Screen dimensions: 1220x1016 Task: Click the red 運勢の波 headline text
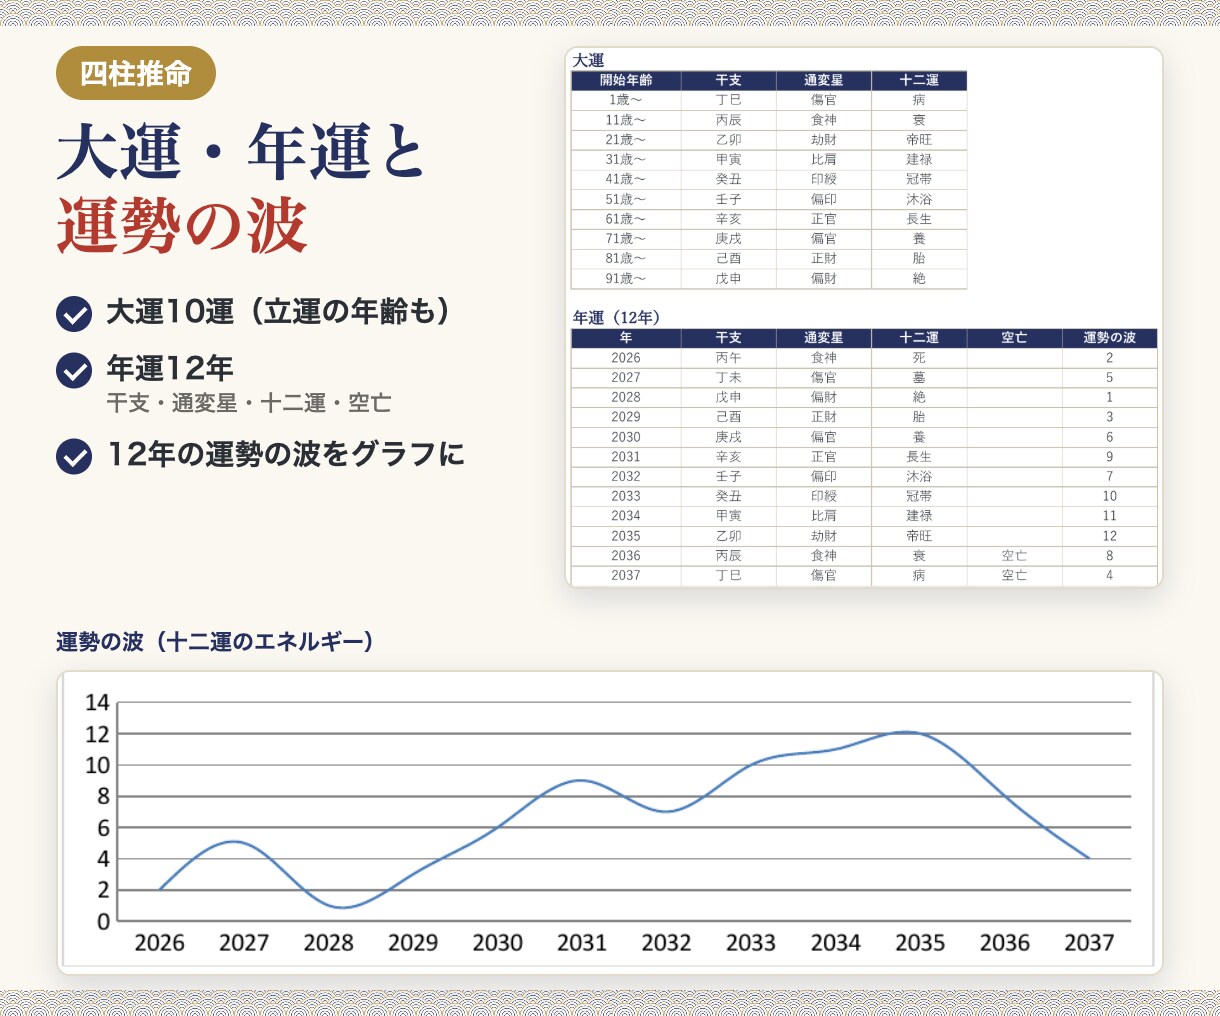click(181, 225)
